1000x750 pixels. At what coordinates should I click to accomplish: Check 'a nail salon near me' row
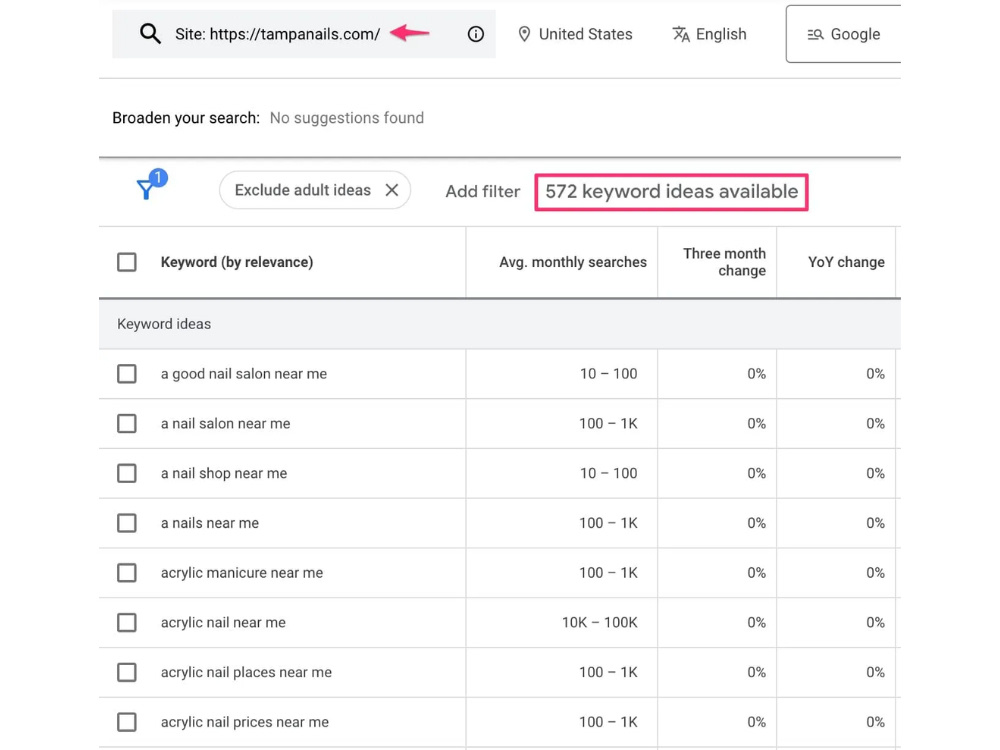pyautogui.click(x=127, y=423)
